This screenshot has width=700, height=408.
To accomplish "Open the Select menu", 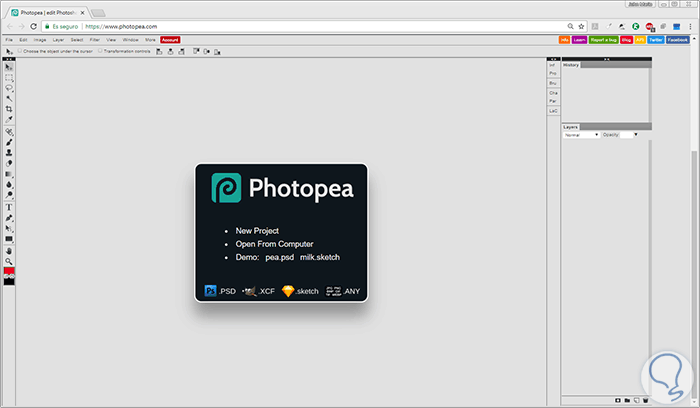I will click(77, 40).
